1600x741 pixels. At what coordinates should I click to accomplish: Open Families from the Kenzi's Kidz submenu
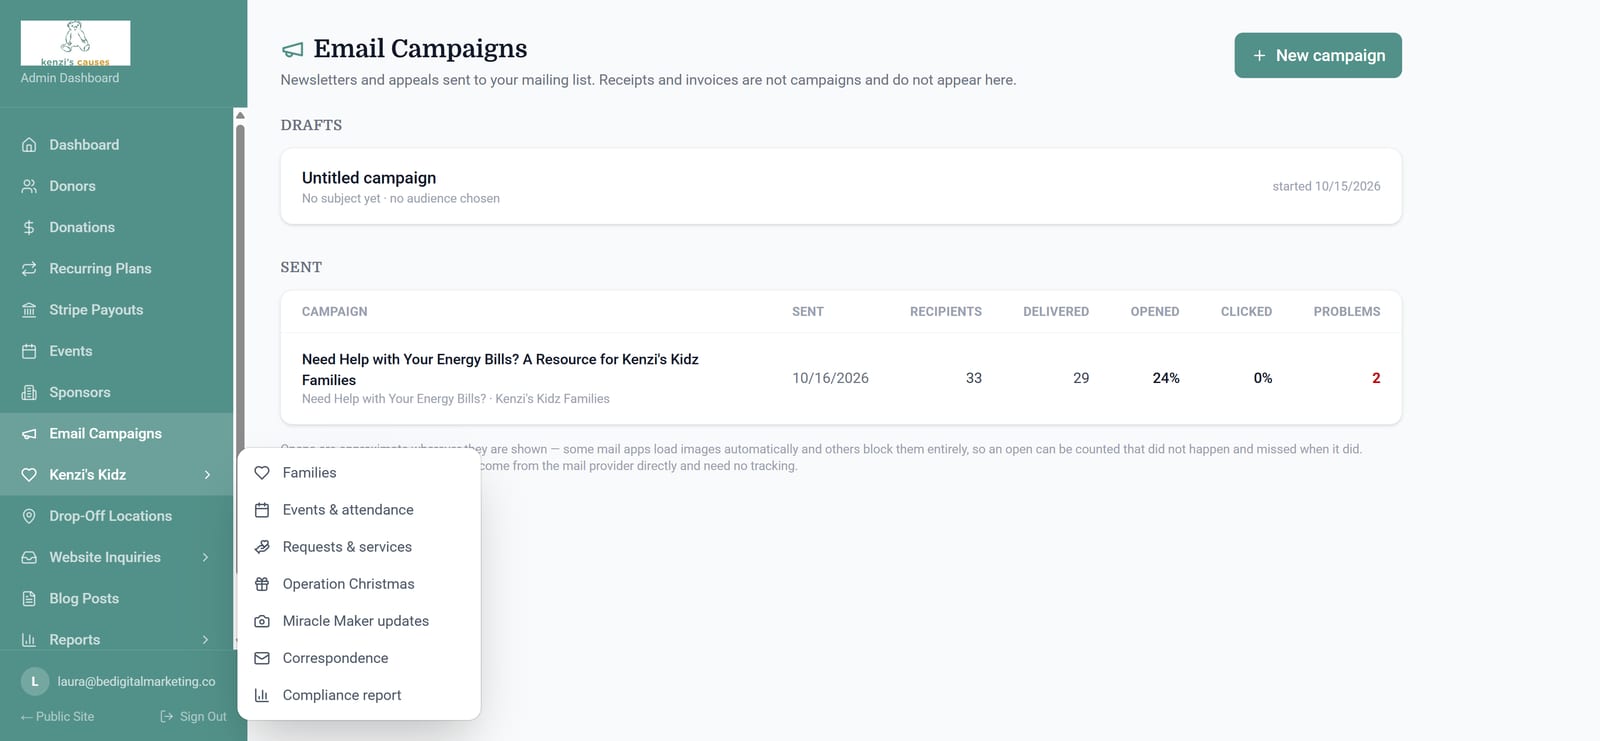click(x=359, y=472)
